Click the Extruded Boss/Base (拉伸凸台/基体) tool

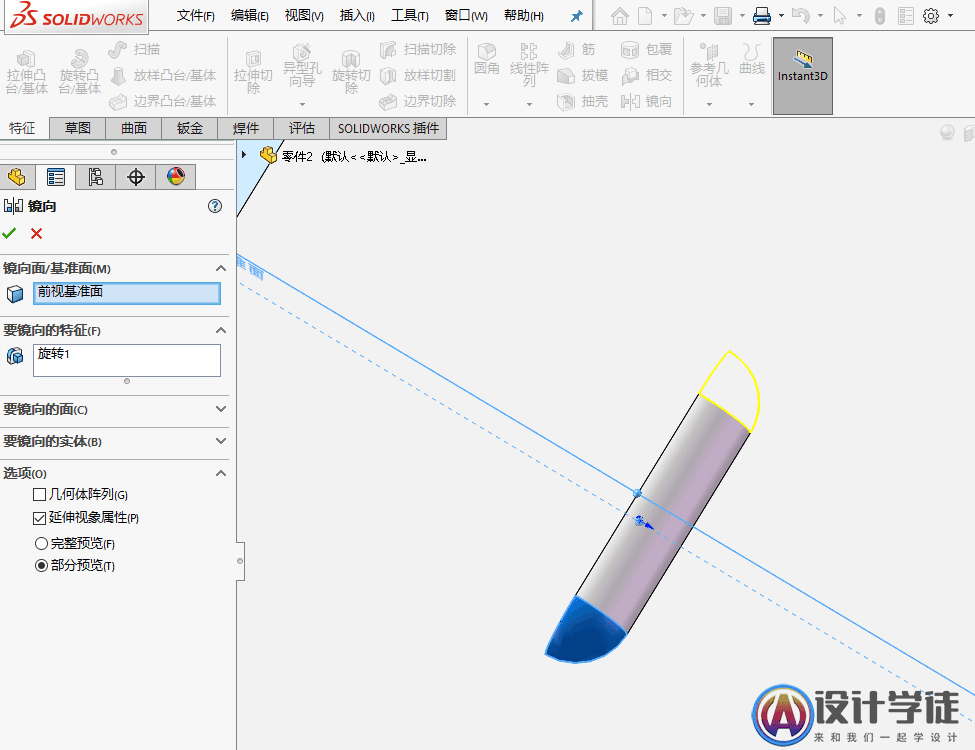coord(26,73)
